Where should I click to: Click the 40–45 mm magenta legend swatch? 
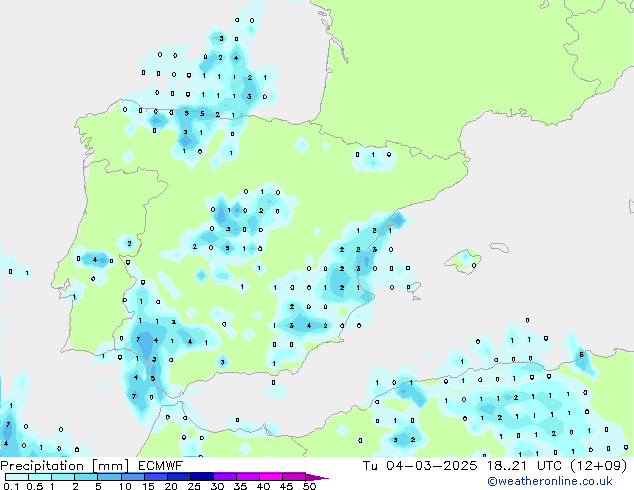[271, 477]
